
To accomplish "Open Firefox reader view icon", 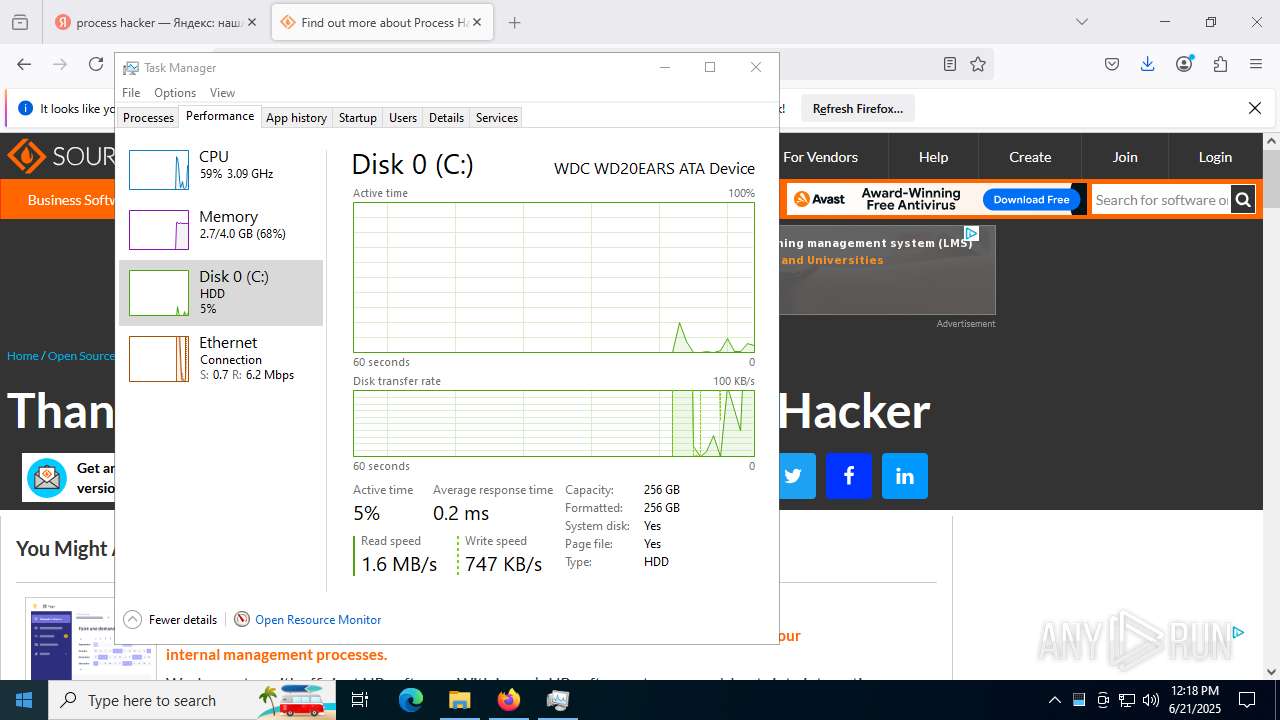I will pyautogui.click(x=950, y=64).
